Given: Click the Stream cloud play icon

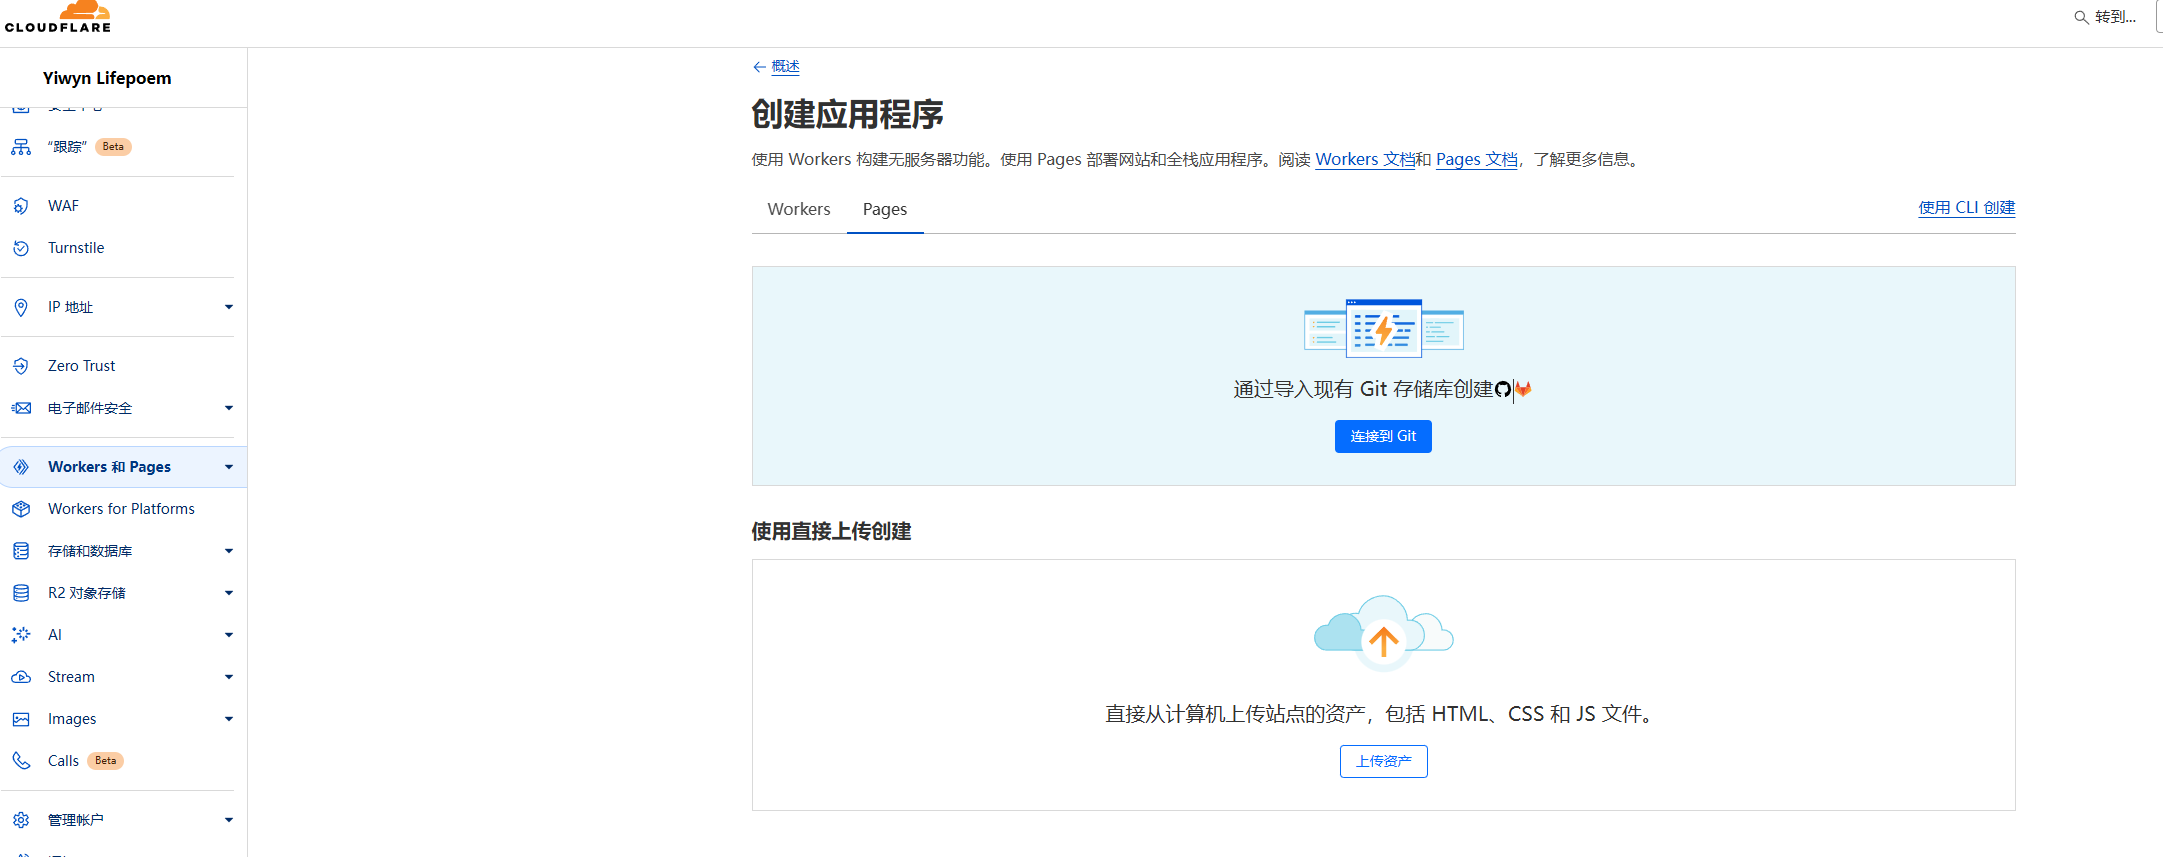Looking at the screenshot, I should point(21,677).
